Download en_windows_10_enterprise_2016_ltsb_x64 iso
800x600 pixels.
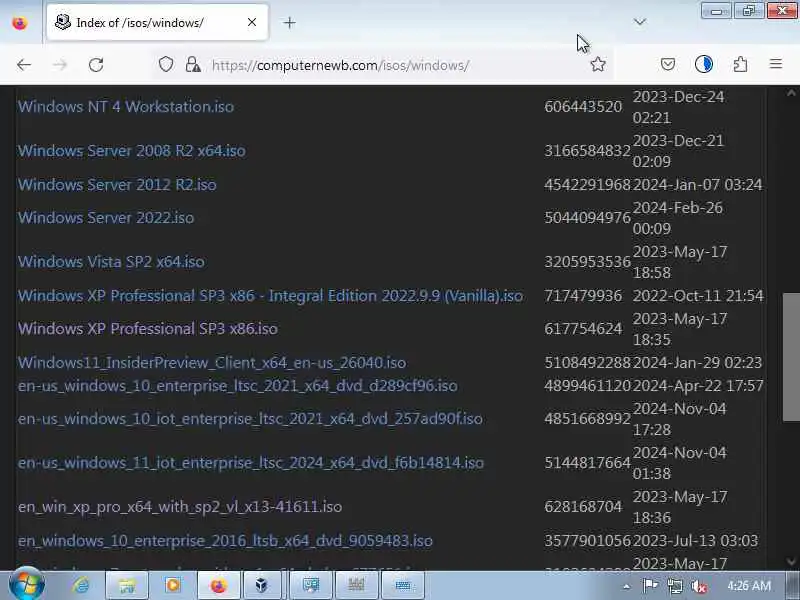pos(225,540)
